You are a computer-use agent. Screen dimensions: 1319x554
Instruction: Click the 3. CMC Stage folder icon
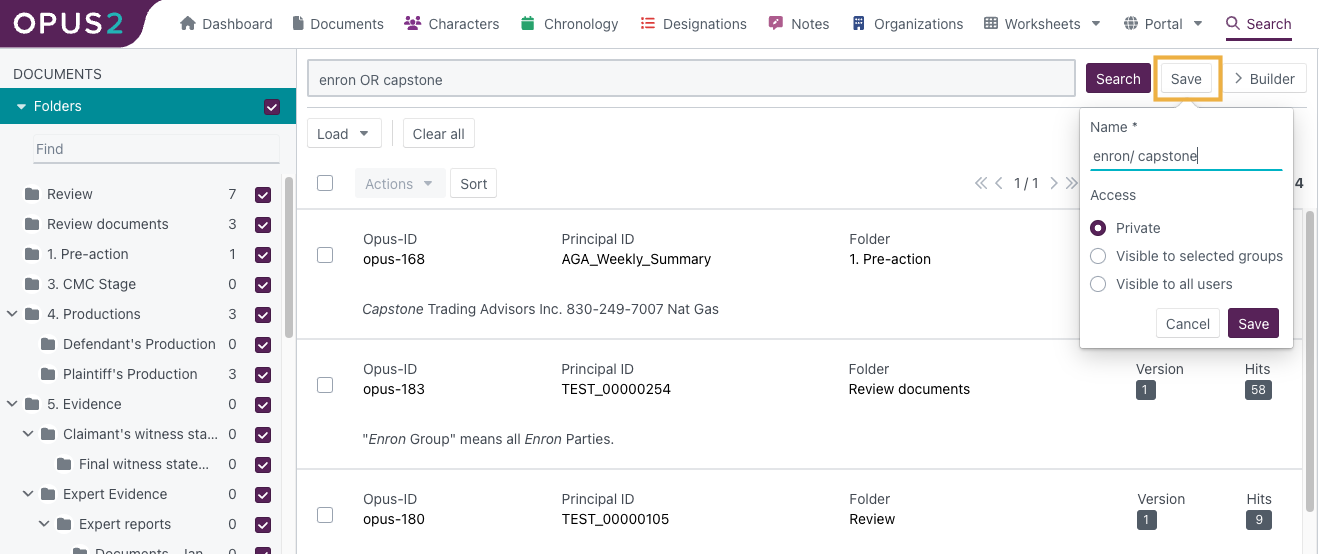32,284
